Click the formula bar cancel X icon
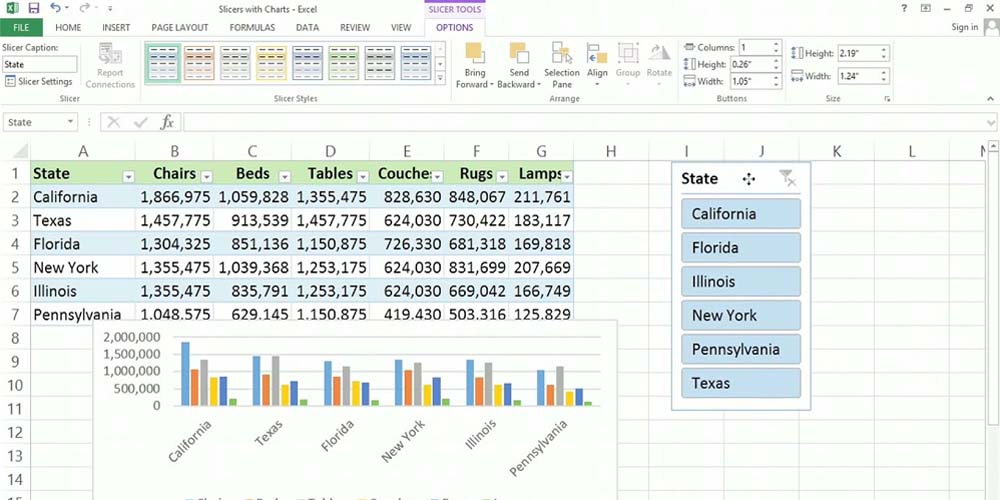1000x500 pixels. 114,122
